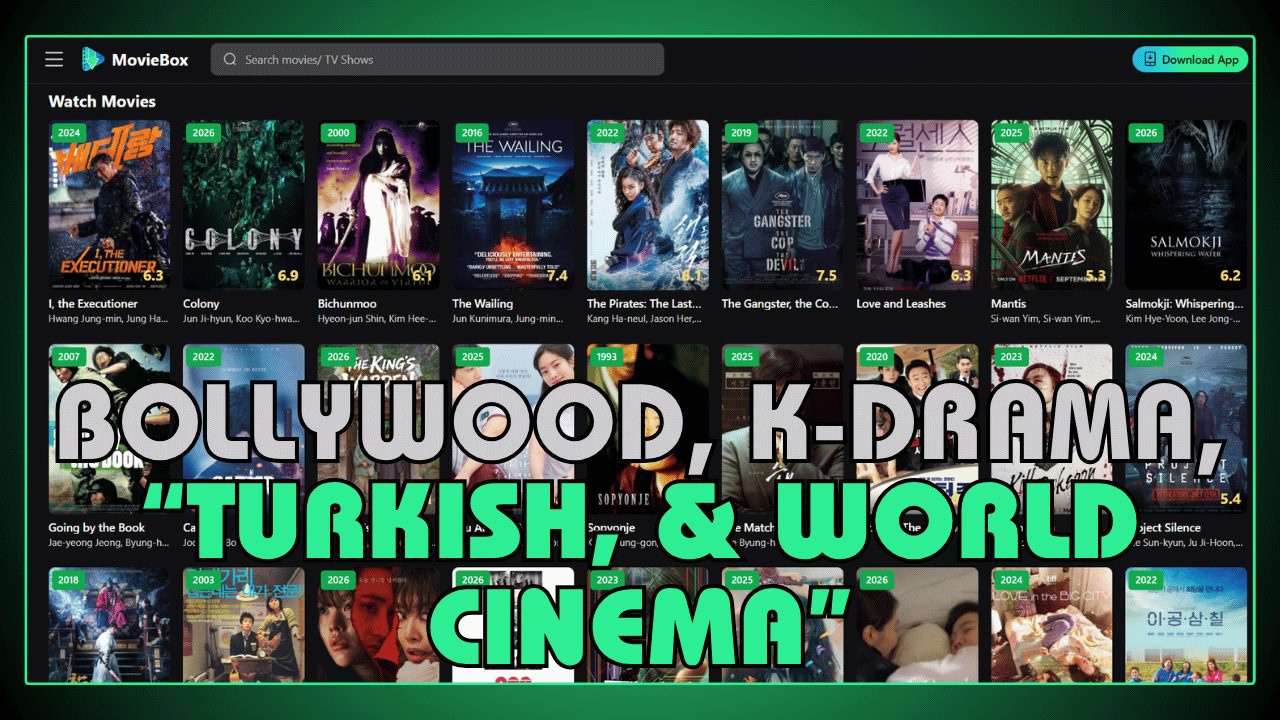Image resolution: width=1280 pixels, height=720 pixels.
Task: Open the I, the Executioner poster
Action: click(x=109, y=205)
